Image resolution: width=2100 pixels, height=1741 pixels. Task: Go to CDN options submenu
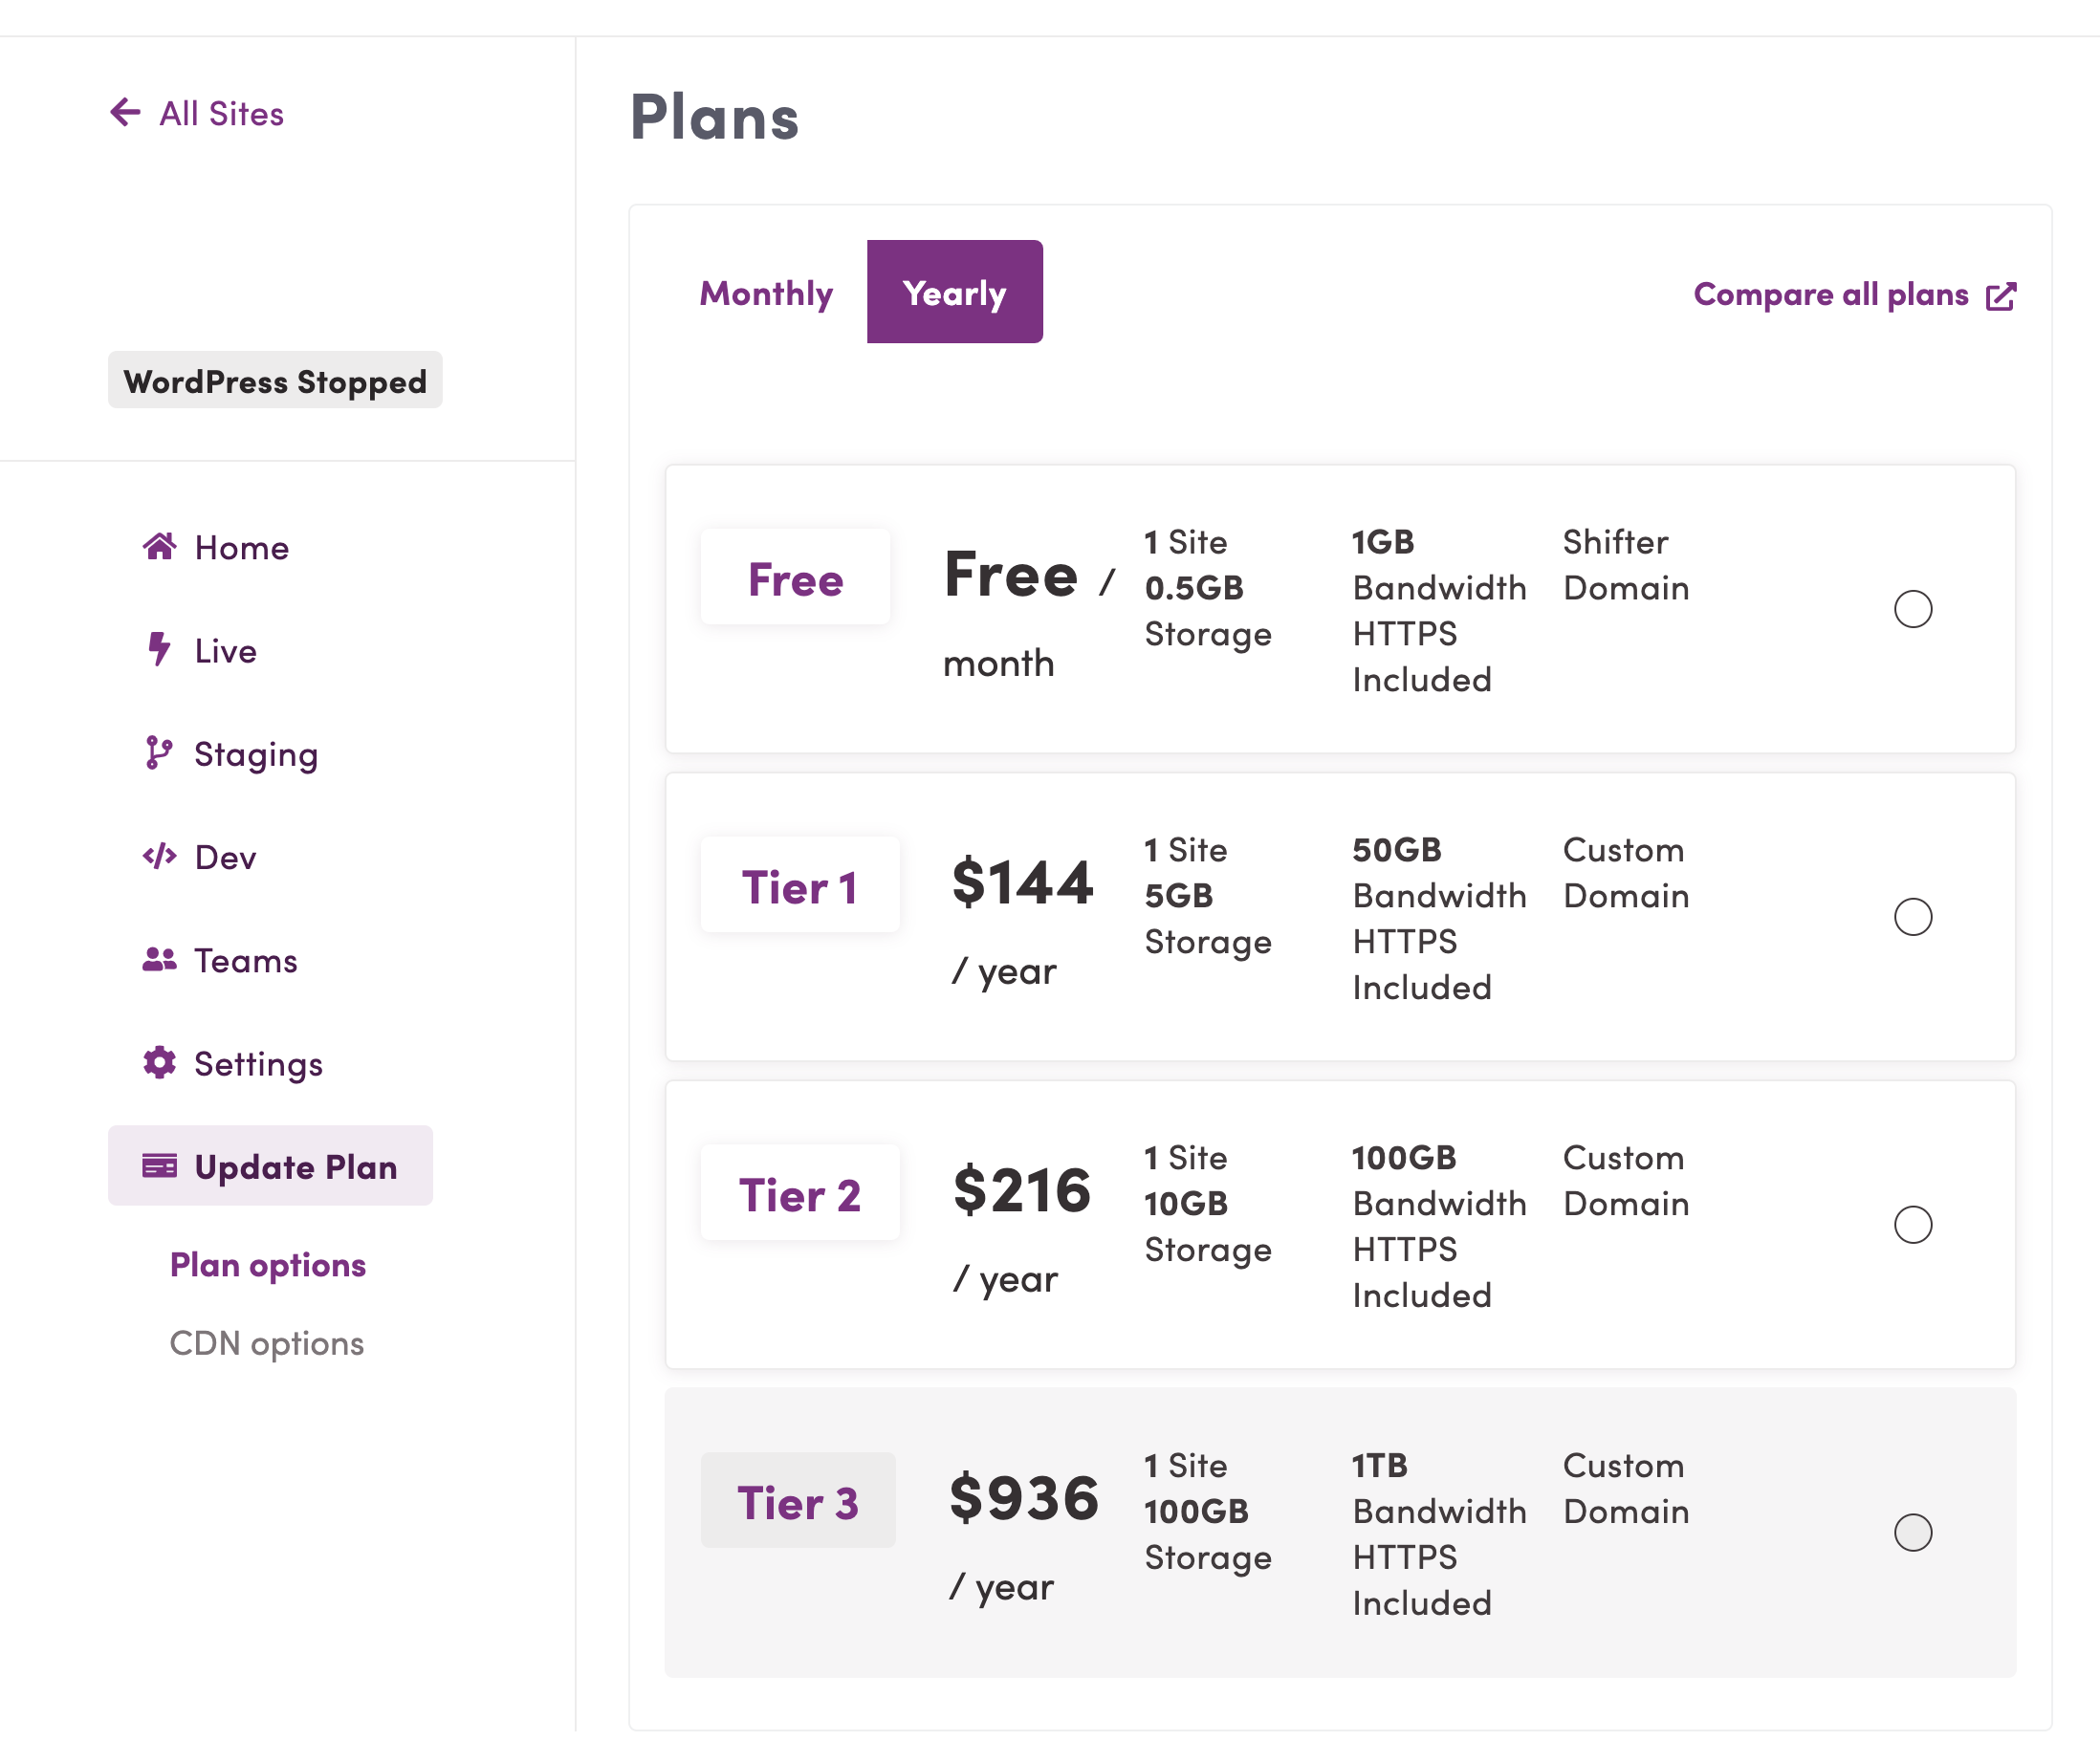coord(267,1343)
